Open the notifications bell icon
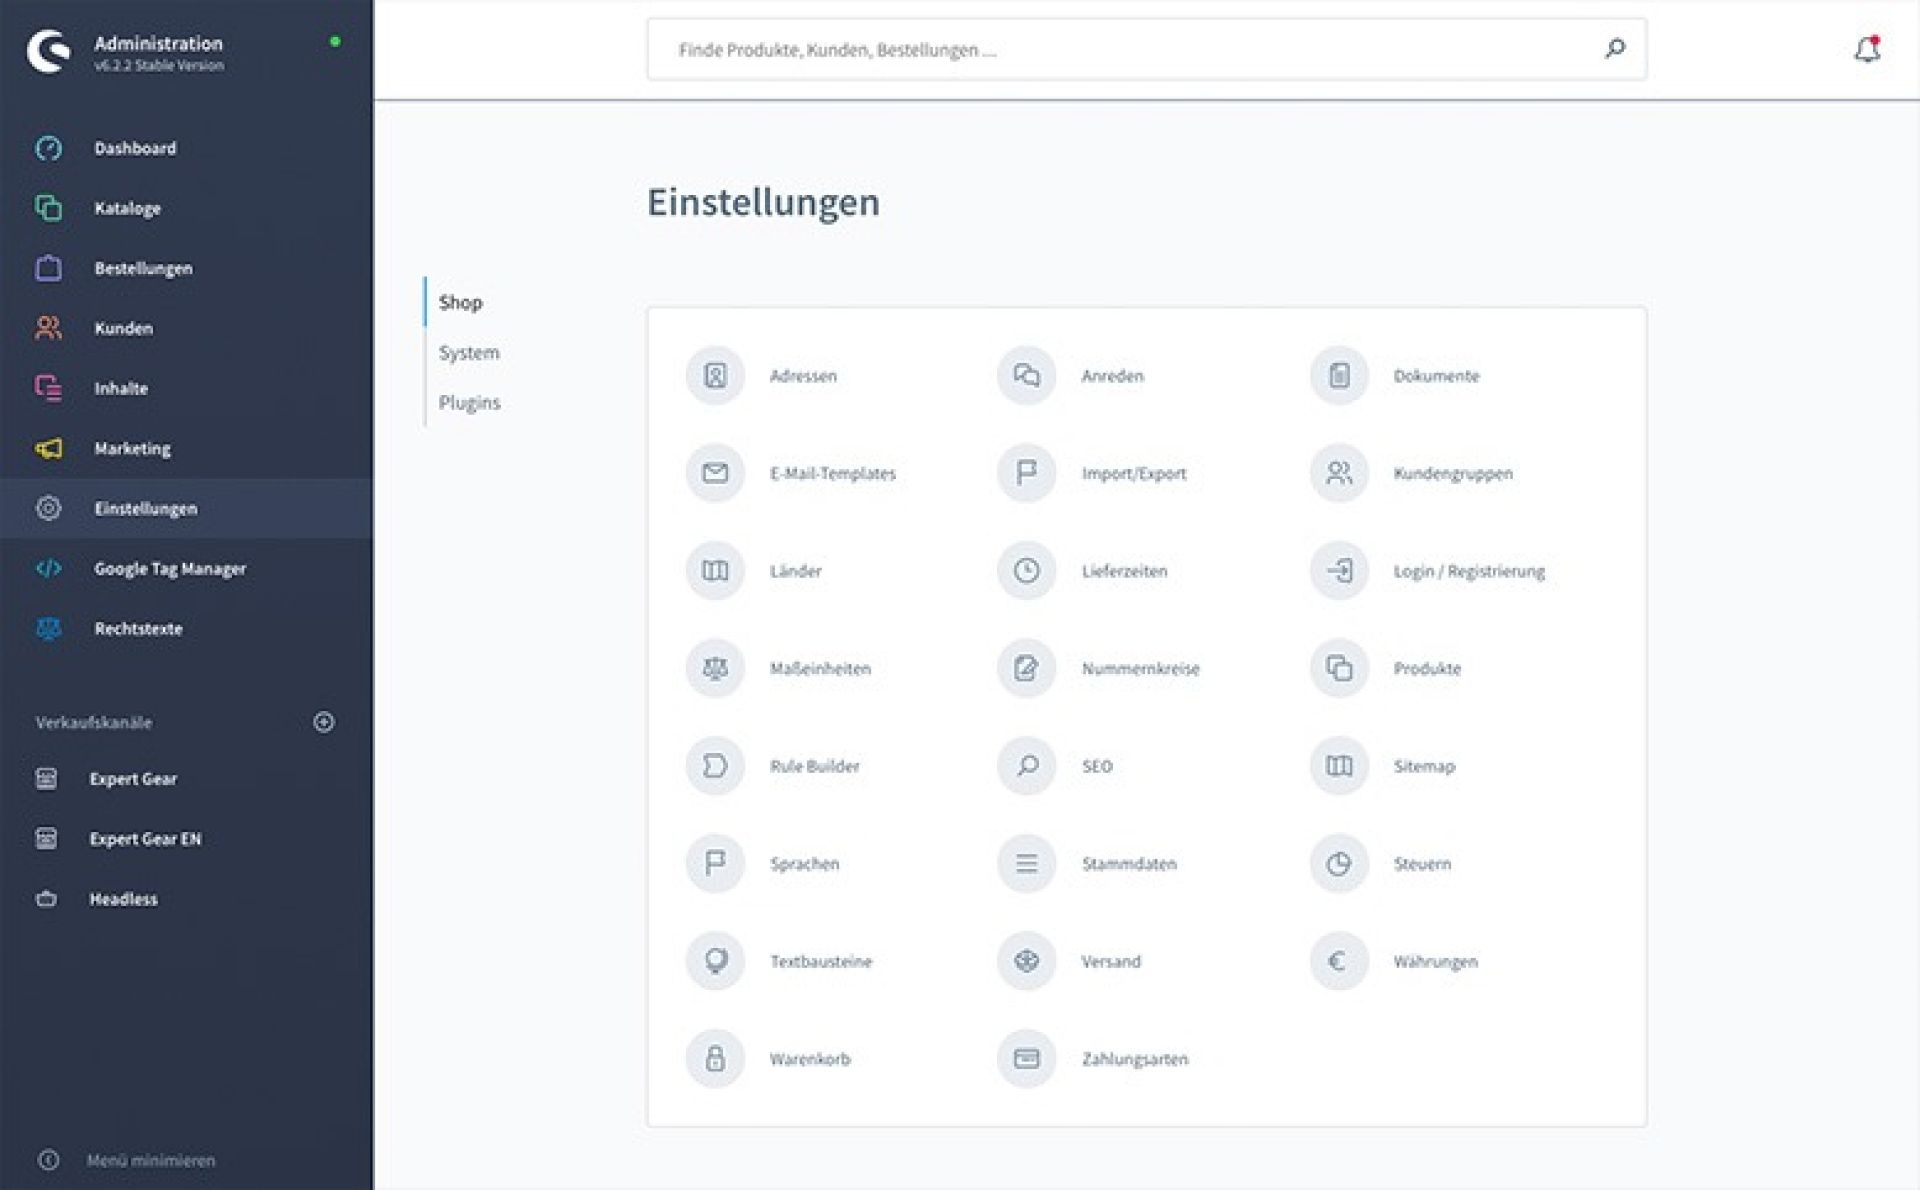The image size is (1920, 1190). [1866, 49]
